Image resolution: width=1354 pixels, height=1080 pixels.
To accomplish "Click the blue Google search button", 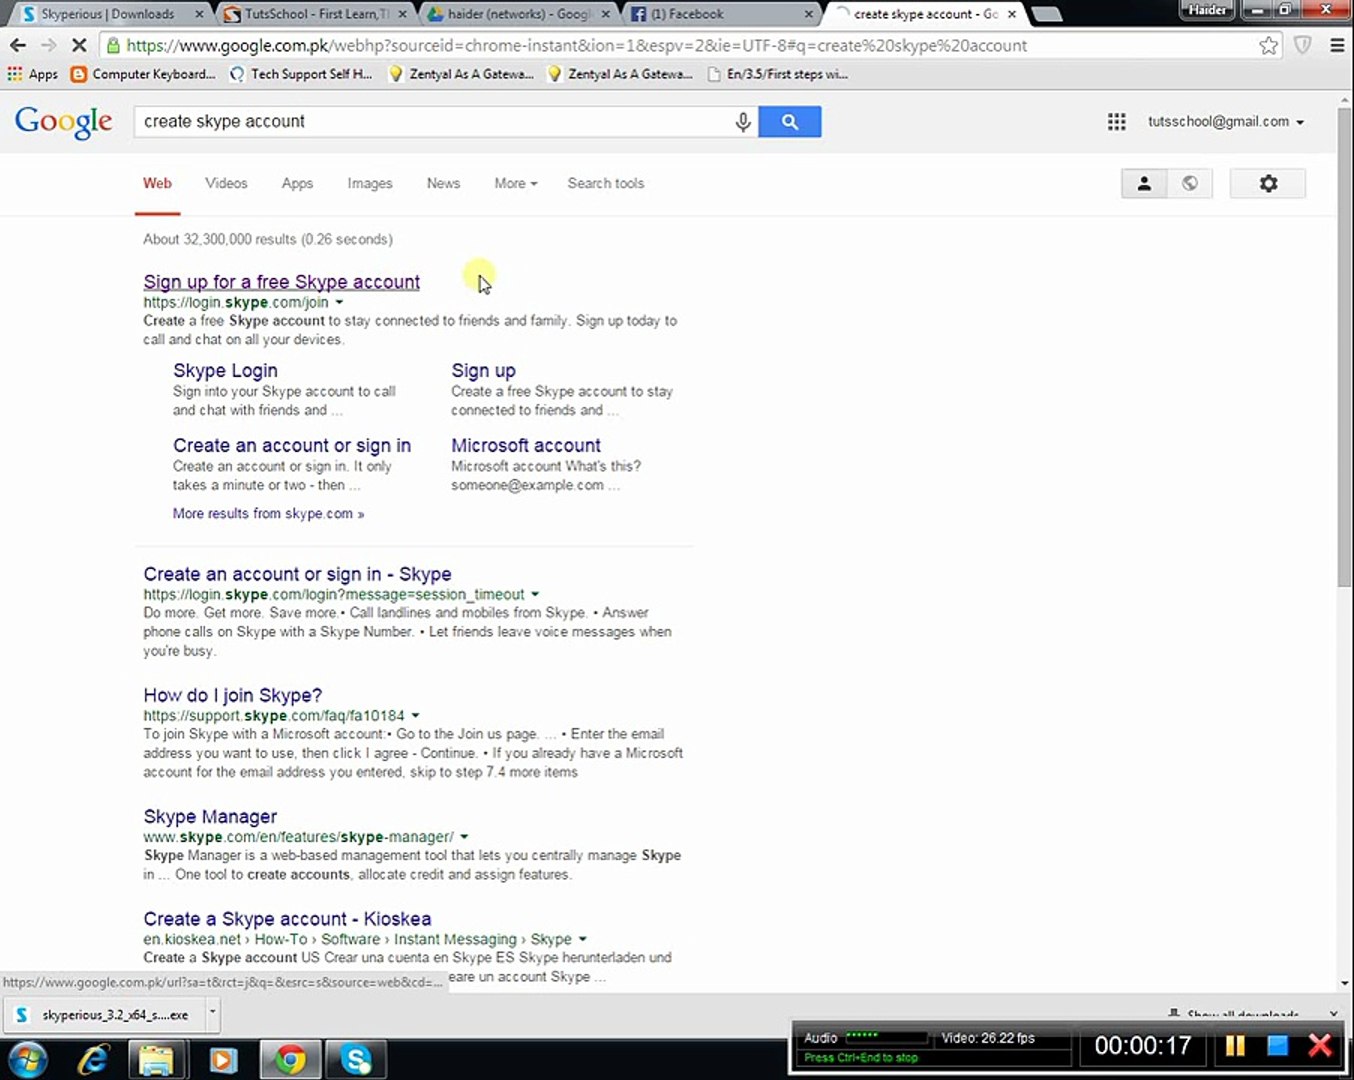I will [x=789, y=122].
